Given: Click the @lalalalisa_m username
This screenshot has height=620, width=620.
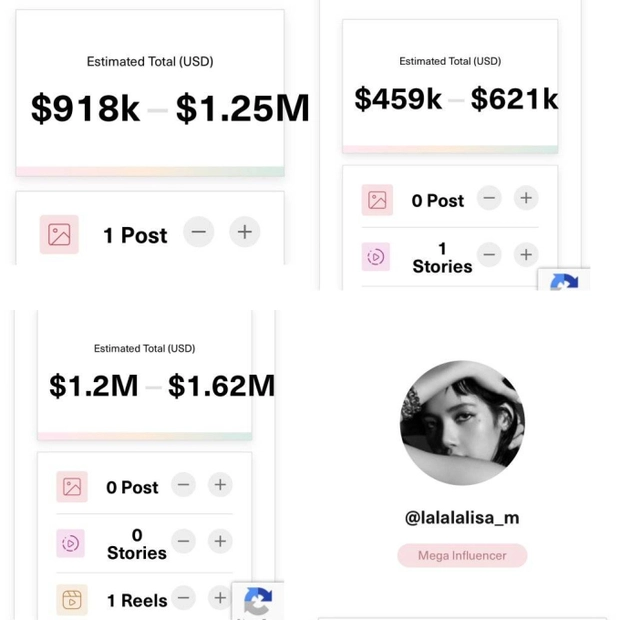Looking at the screenshot, I should coord(462,518).
